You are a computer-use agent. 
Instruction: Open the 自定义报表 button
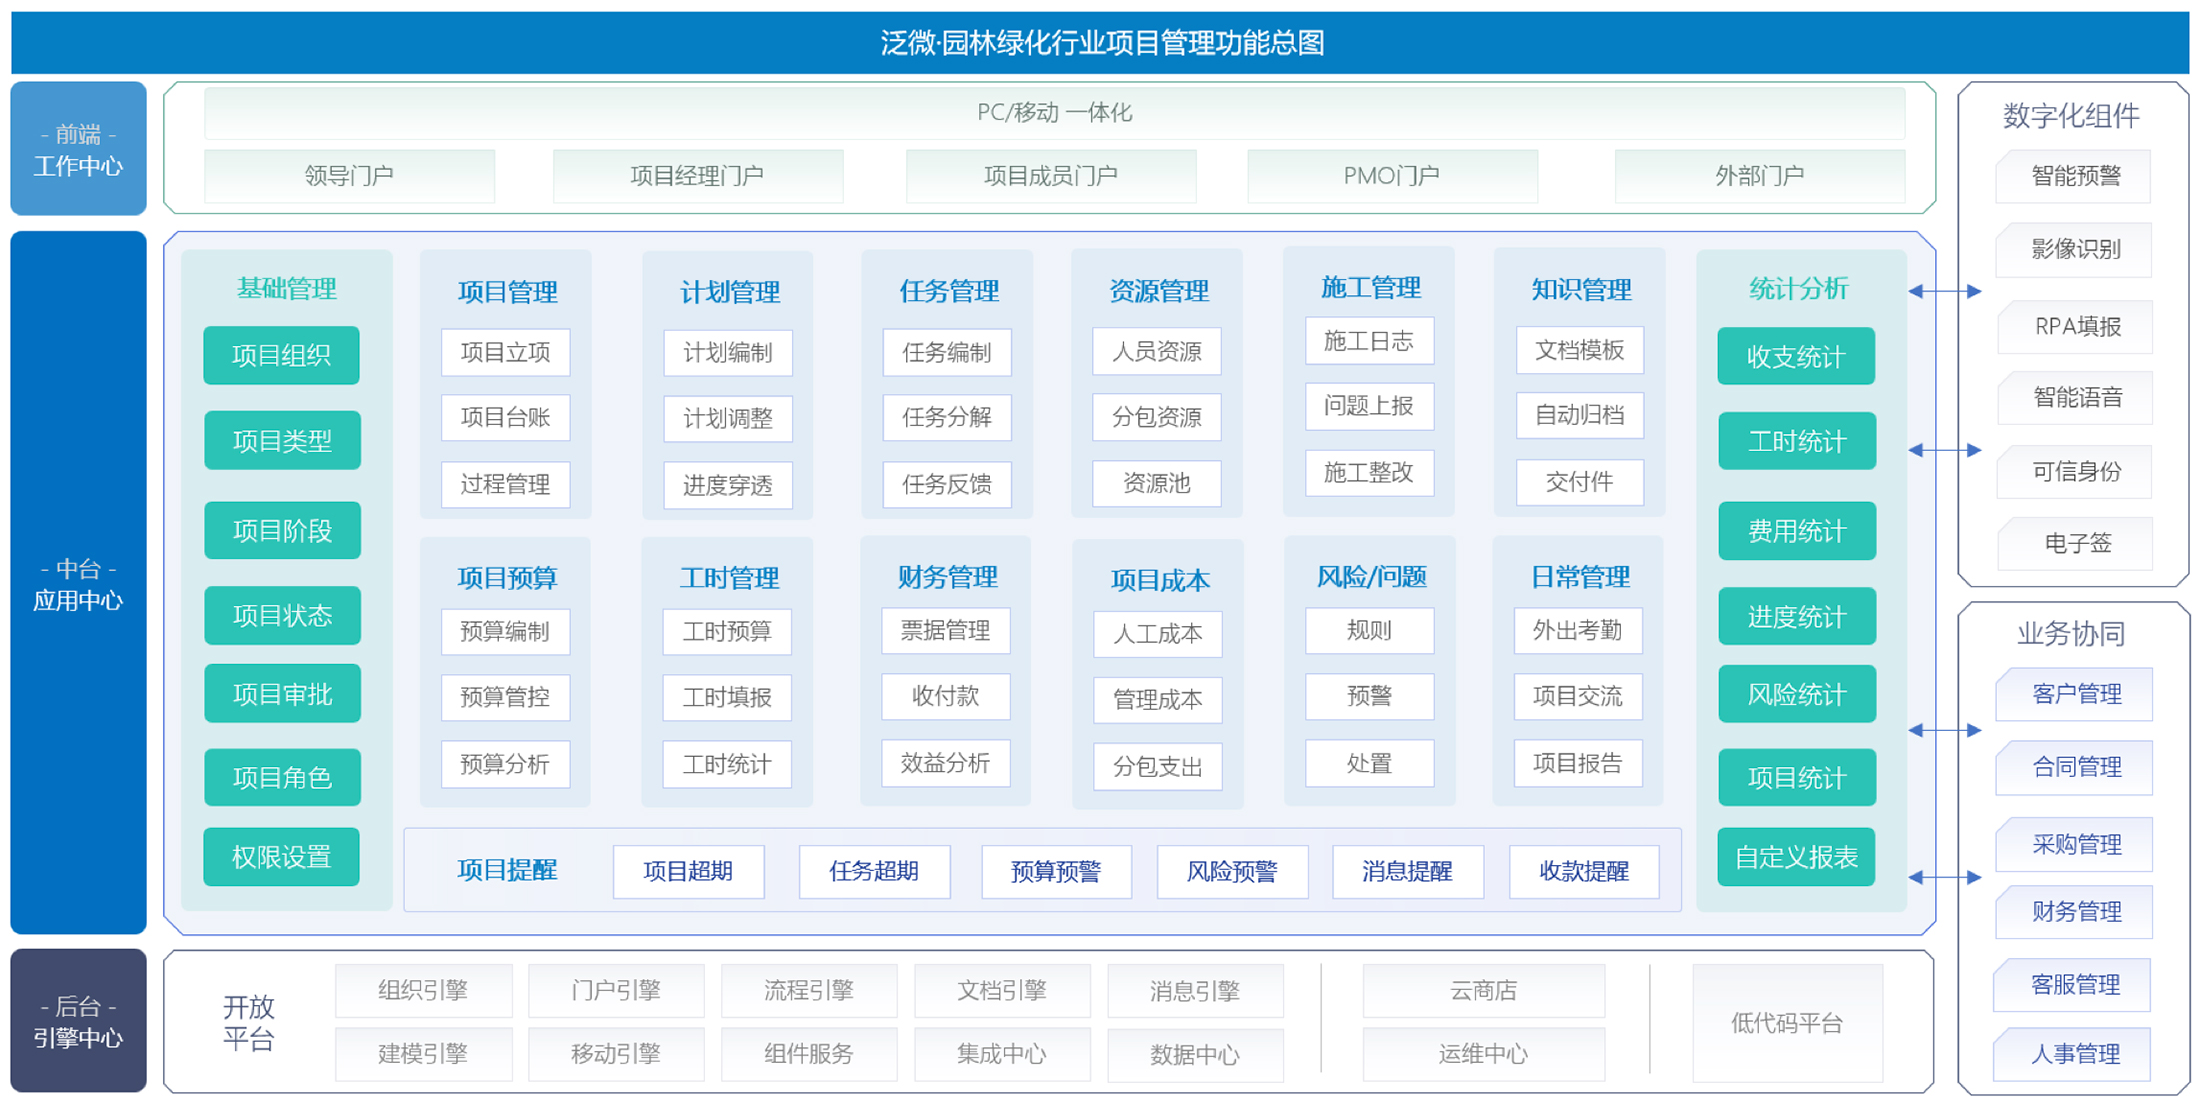click(1795, 857)
